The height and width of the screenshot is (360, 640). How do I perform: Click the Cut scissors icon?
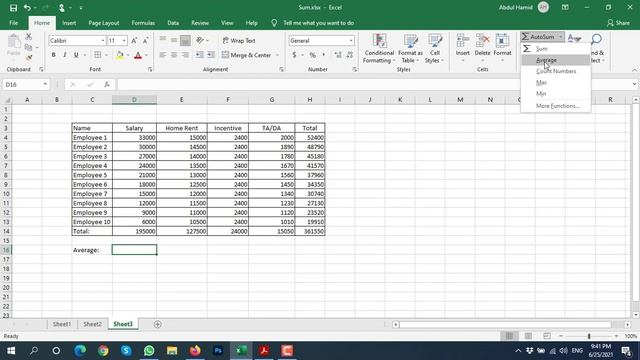(29, 37)
